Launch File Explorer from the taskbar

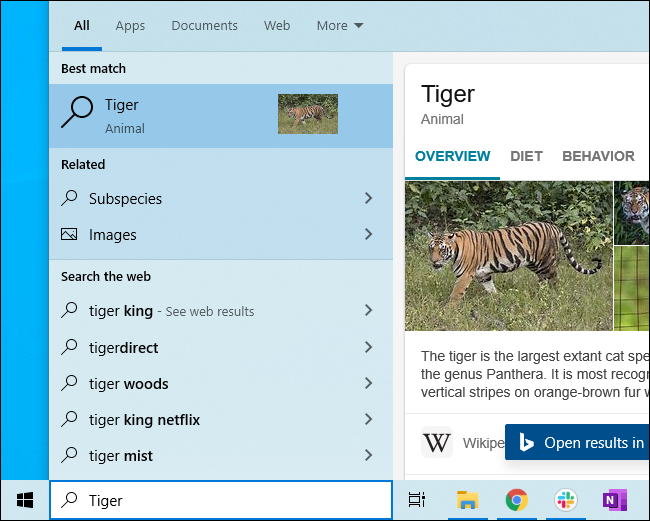pos(467,500)
